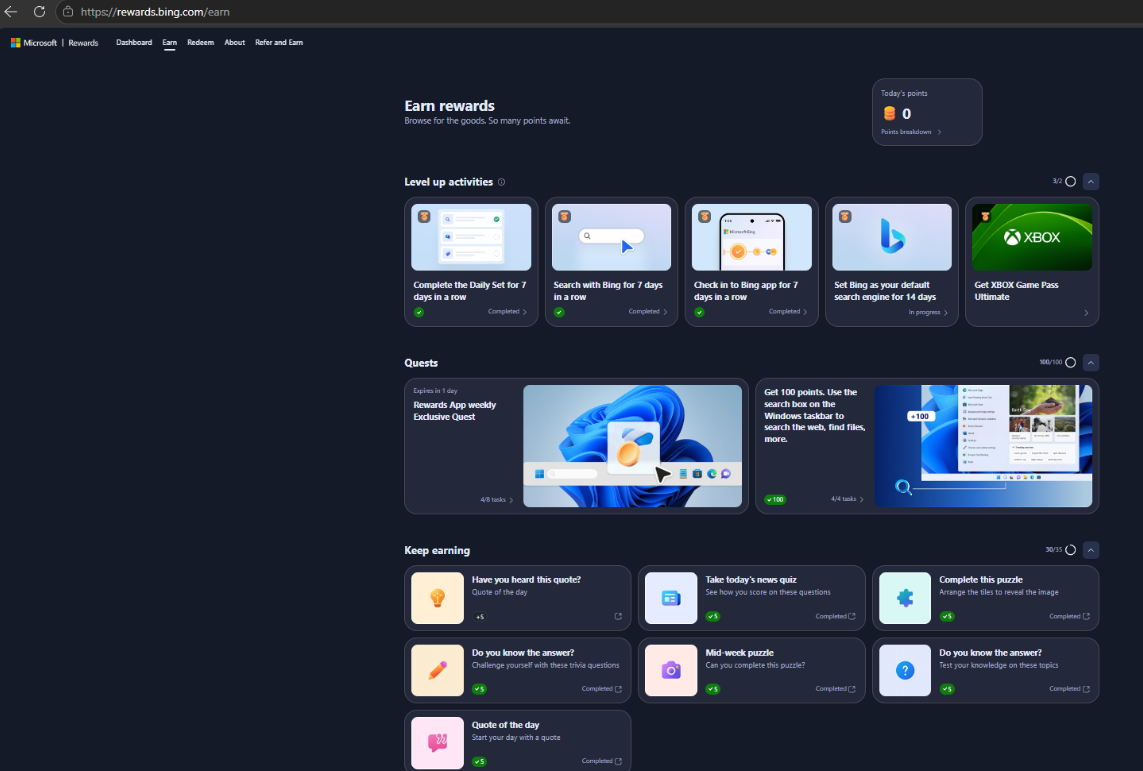This screenshot has height=771, width=1143.
Task: Reload the Rewards page
Action: 39,12
